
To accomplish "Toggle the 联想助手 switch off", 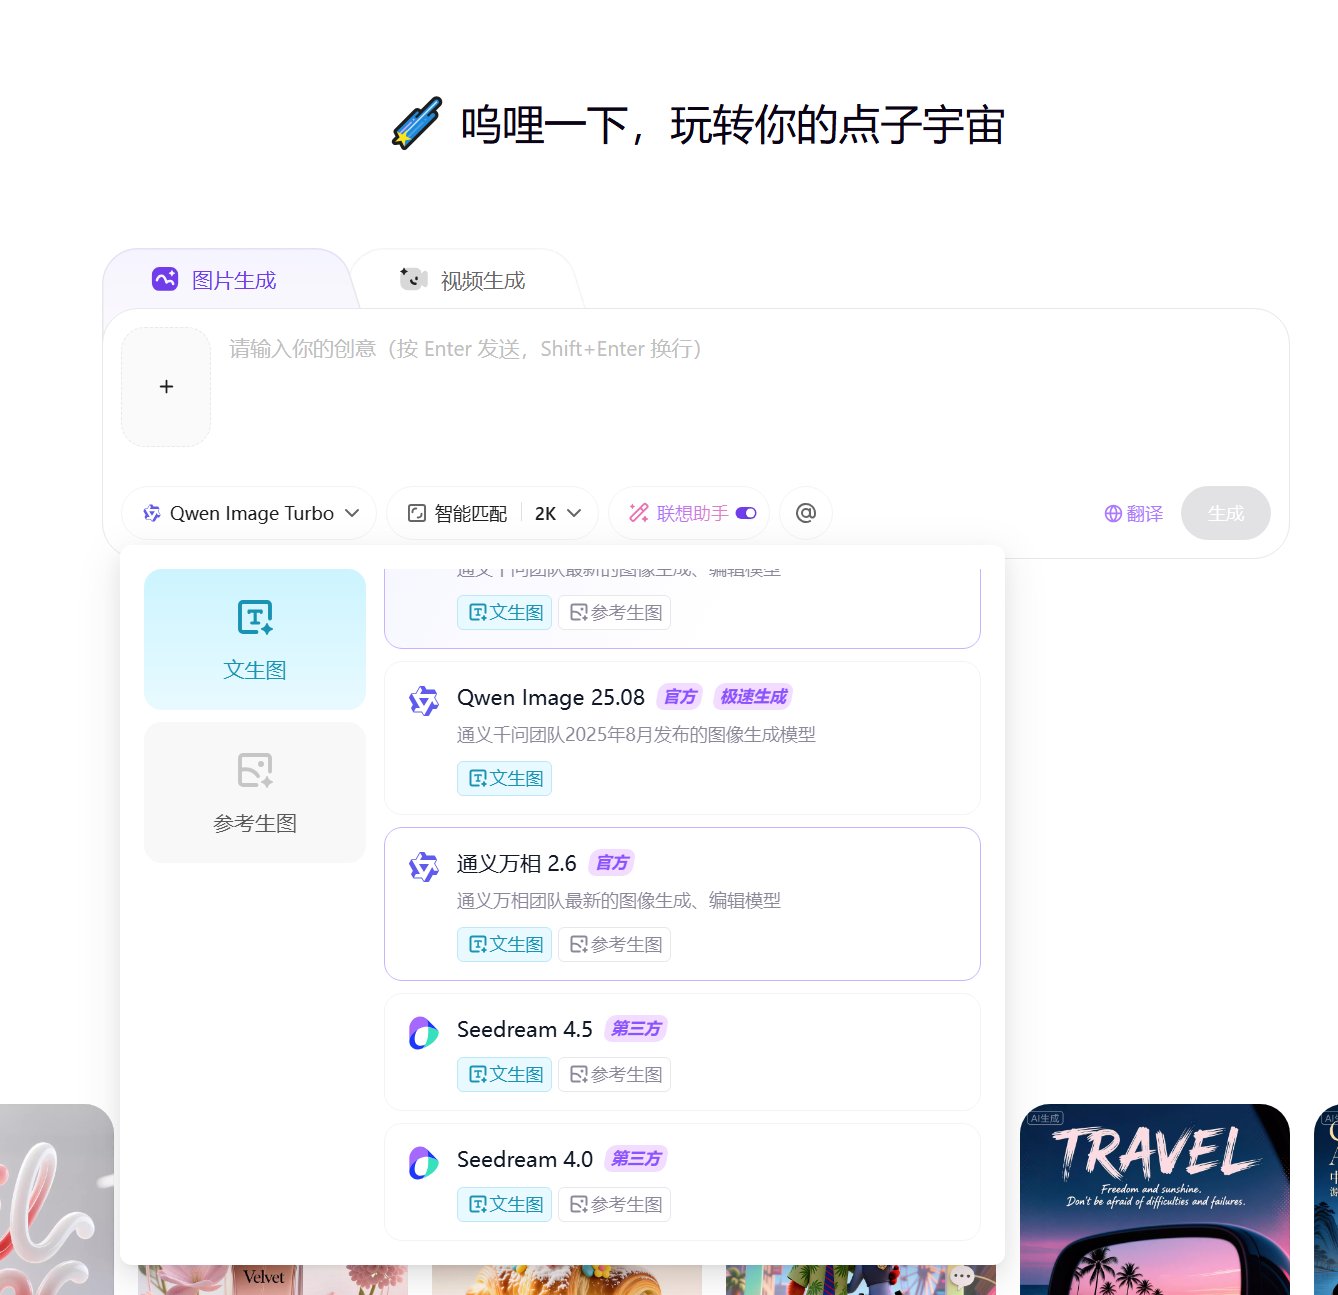I will [744, 513].
